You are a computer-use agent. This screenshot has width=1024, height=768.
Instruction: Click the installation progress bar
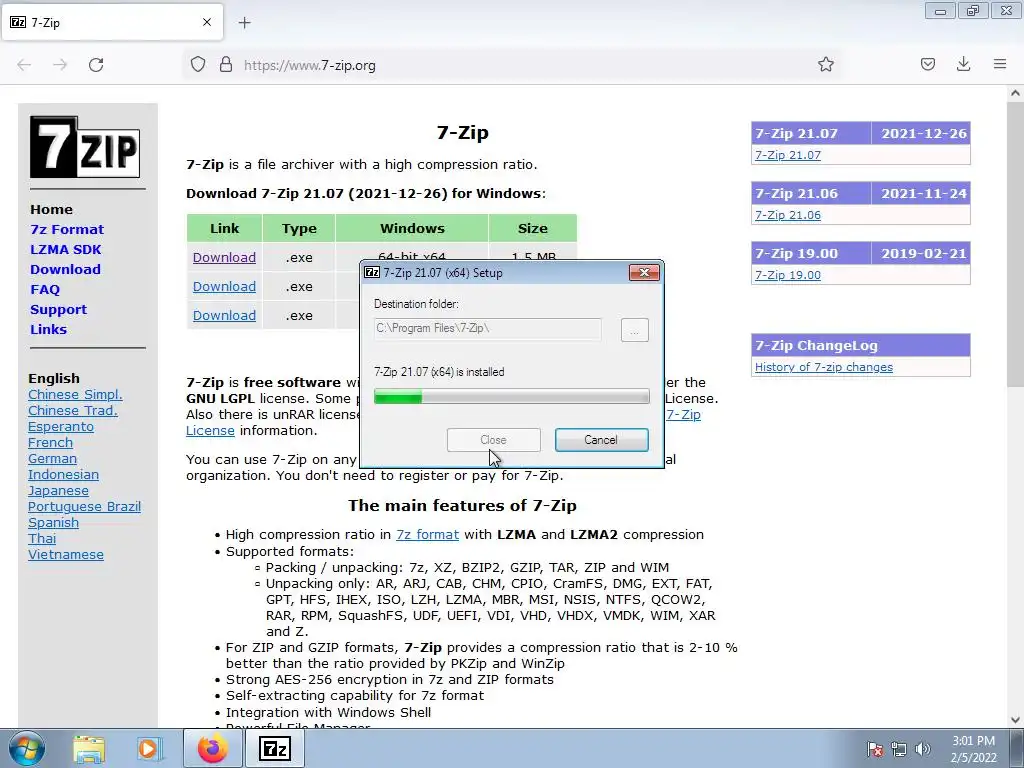pos(511,396)
